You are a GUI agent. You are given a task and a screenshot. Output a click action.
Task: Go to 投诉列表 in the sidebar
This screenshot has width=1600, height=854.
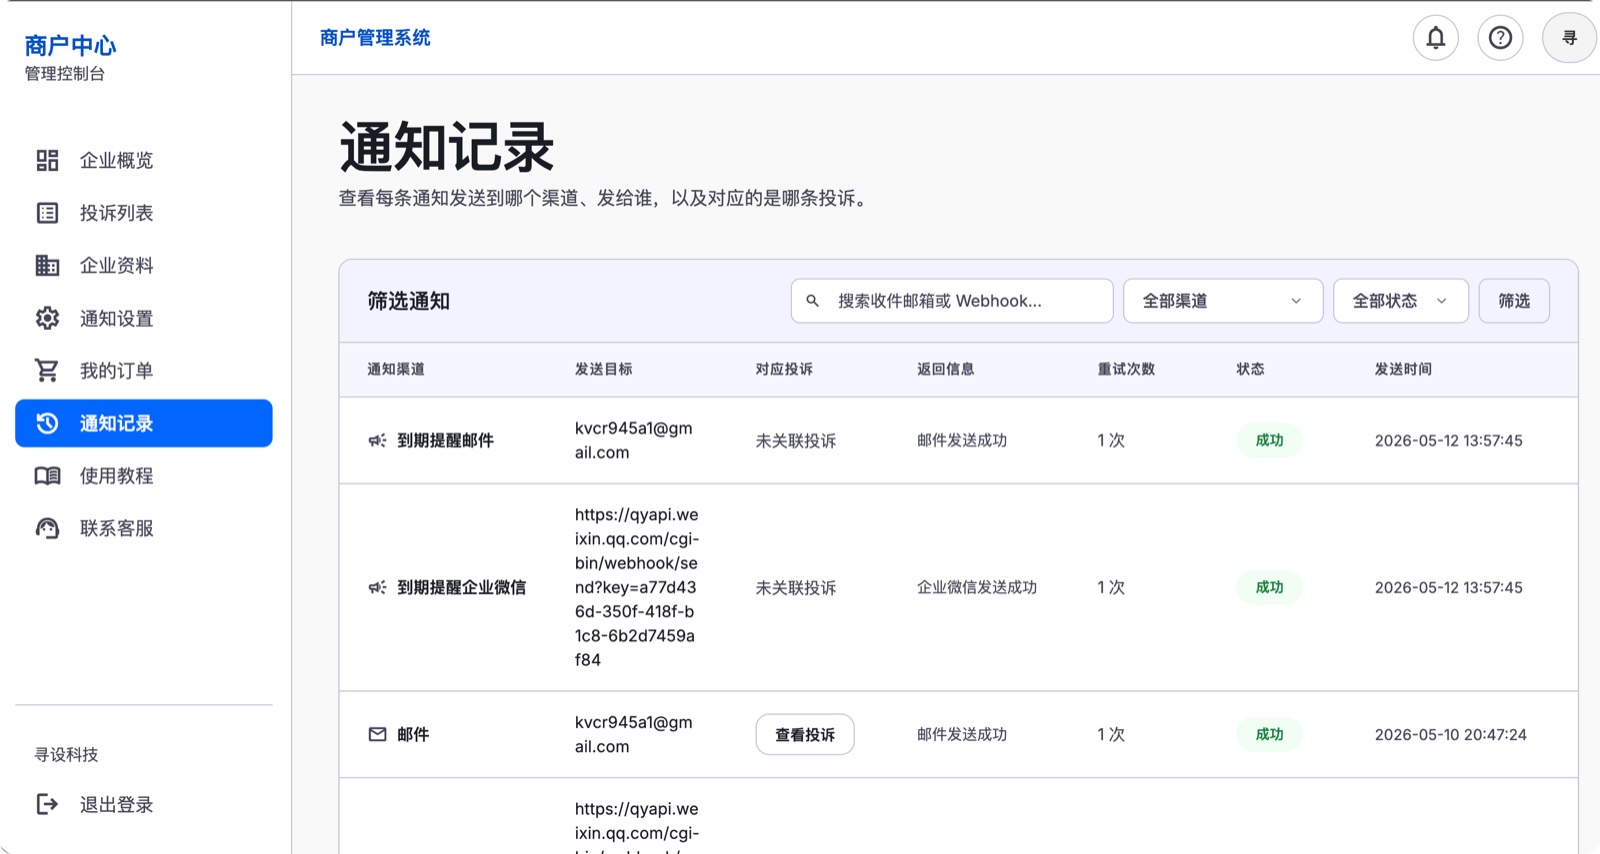click(144, 213)
